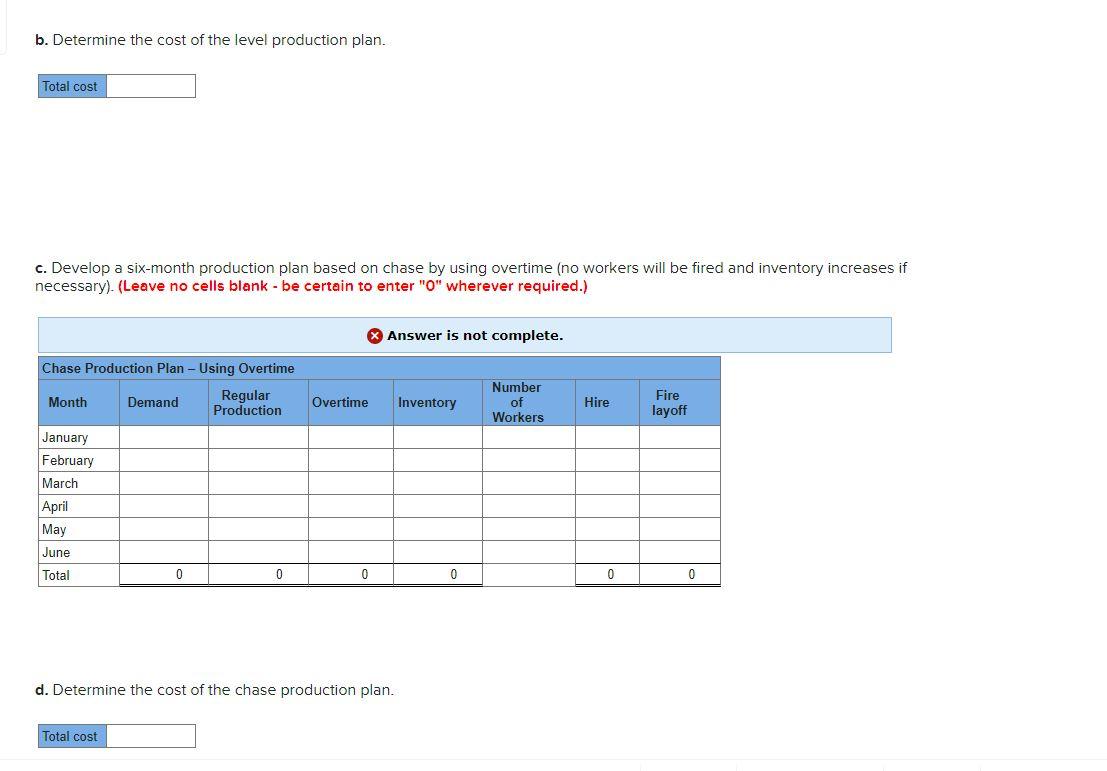Select May Fire layoff cell

pyautogui.click(x=680, y=529)
